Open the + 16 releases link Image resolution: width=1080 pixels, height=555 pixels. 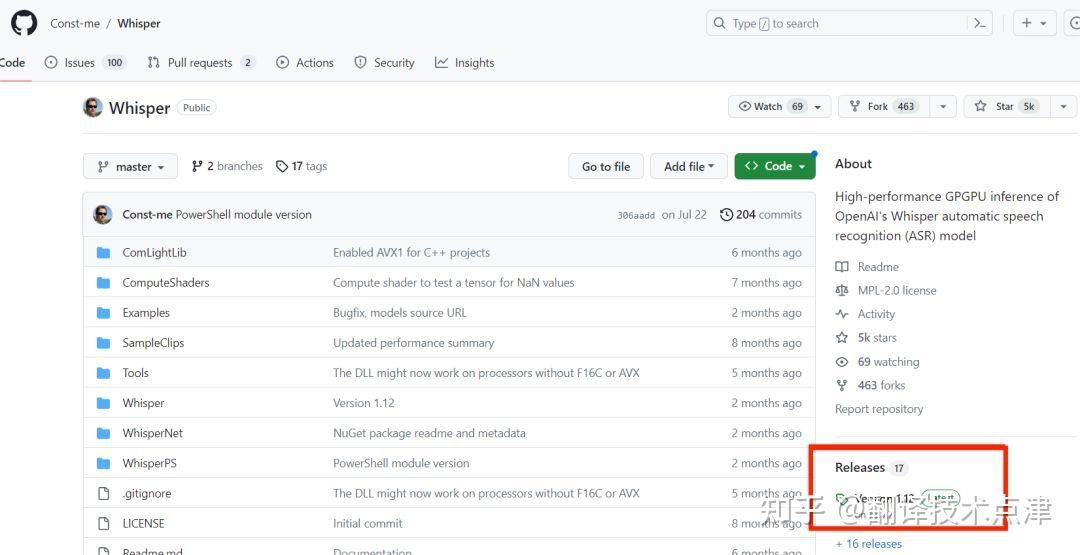coord(869,544)
